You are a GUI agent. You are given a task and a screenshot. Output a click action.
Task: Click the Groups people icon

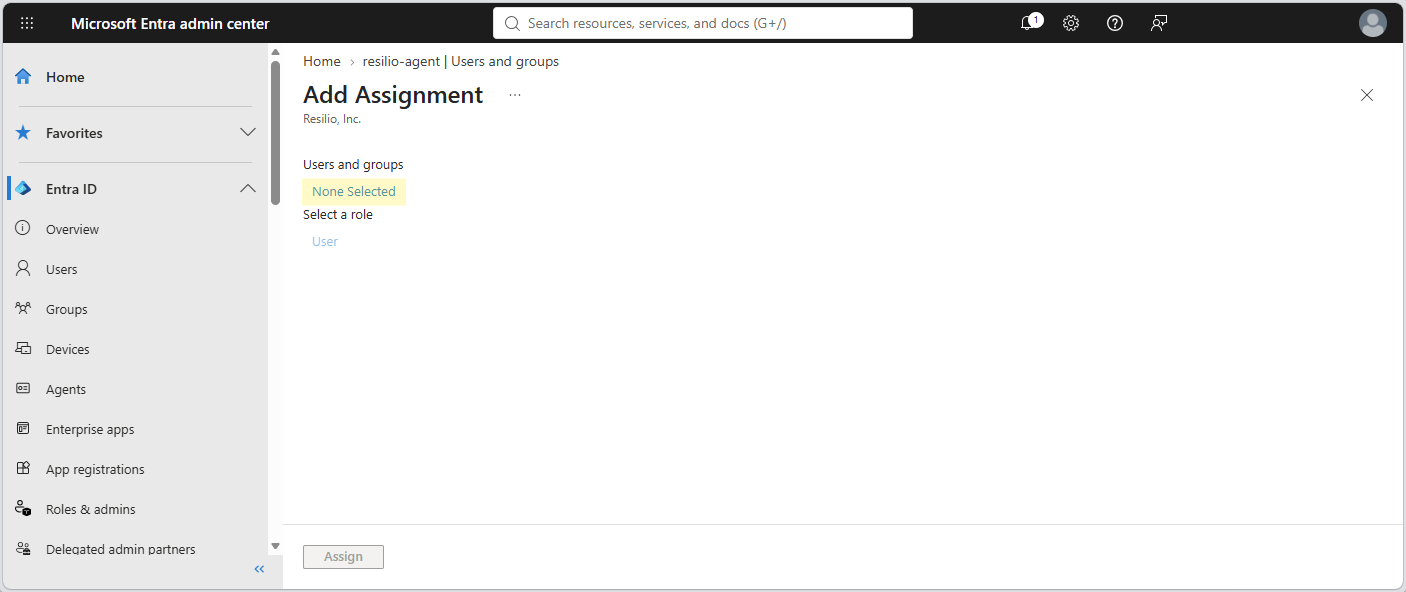coord(23,309)
